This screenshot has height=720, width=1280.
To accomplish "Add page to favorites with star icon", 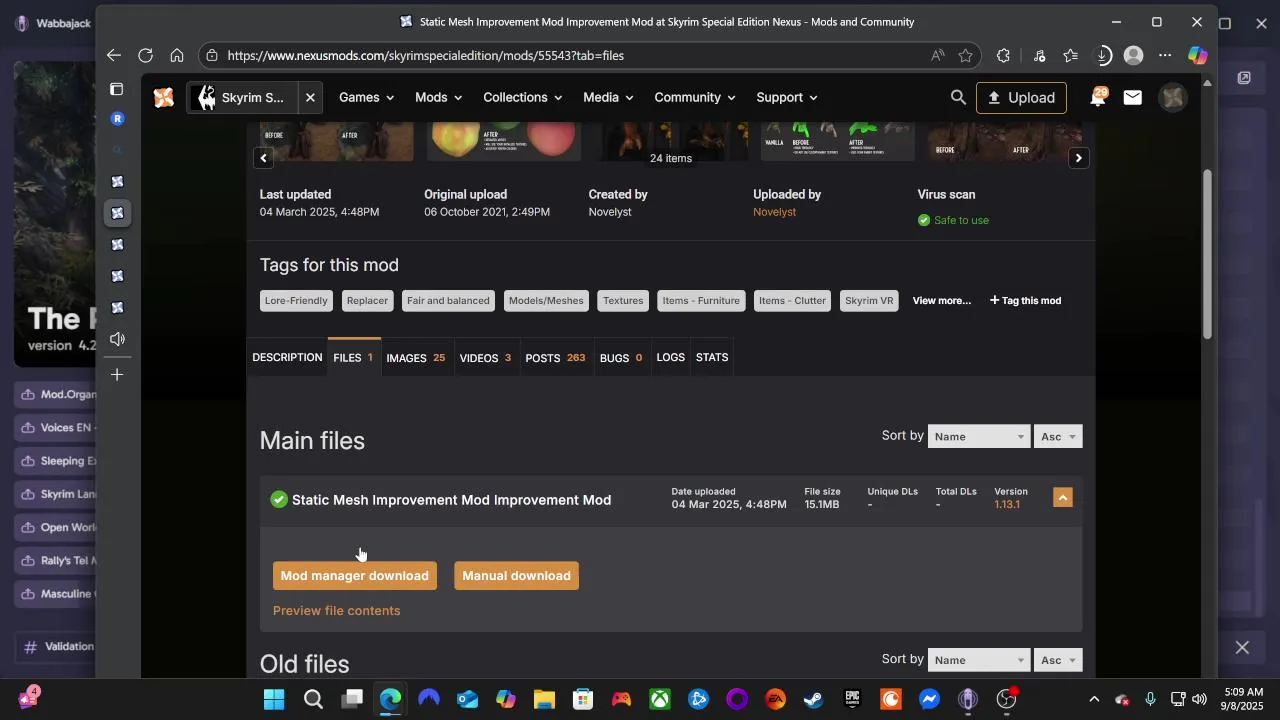I will tap(965, 56).
